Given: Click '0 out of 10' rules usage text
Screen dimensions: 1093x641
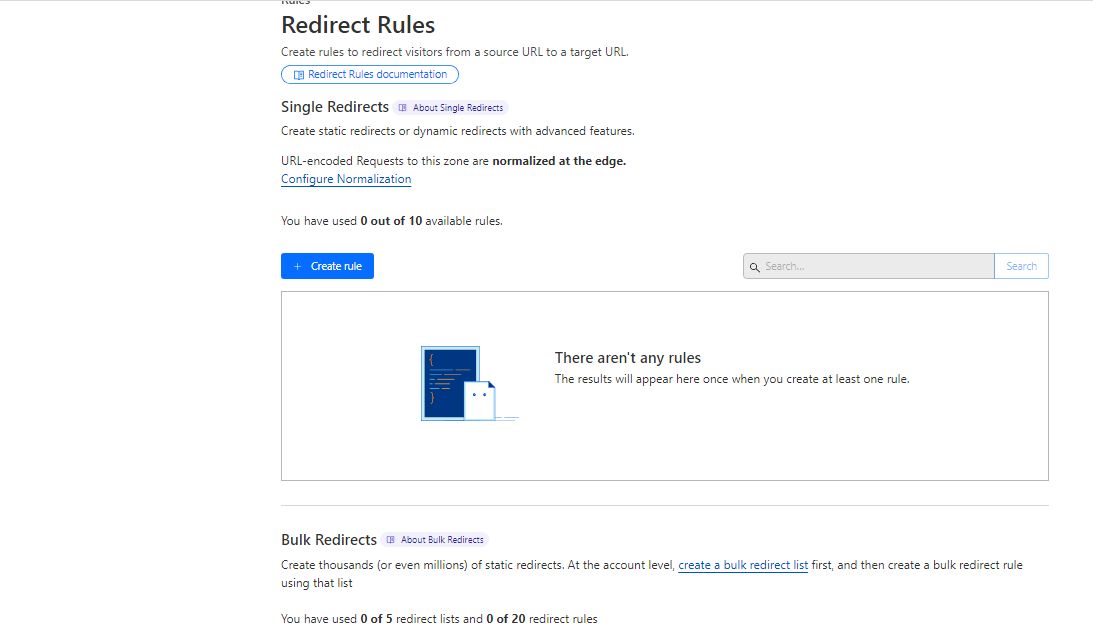Looking at the screenshot, I should click(391, 221).
